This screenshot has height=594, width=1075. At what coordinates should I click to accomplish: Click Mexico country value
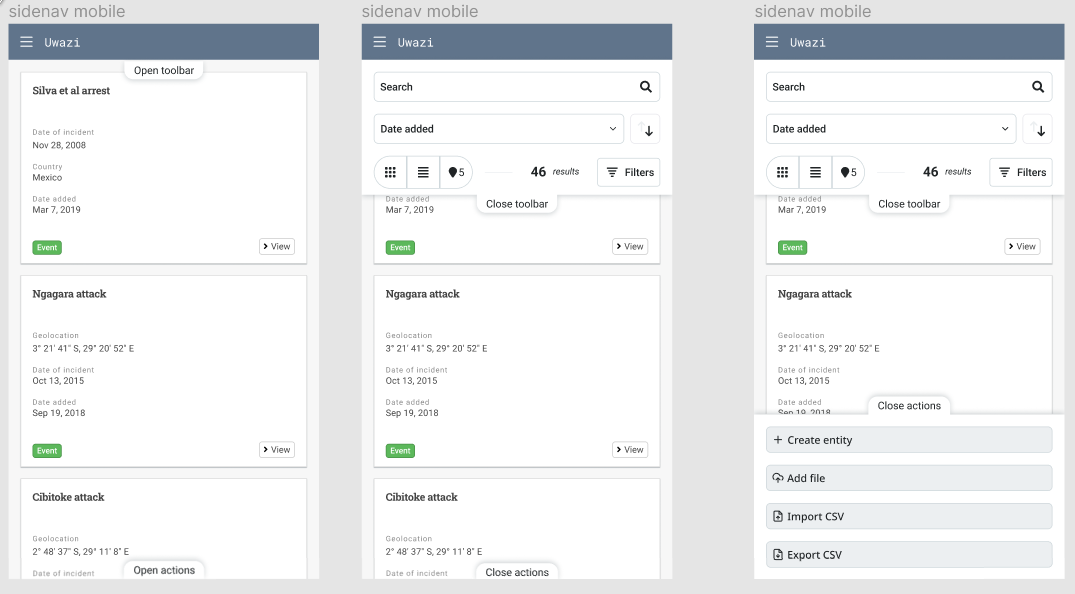click(x=47, y=177)
